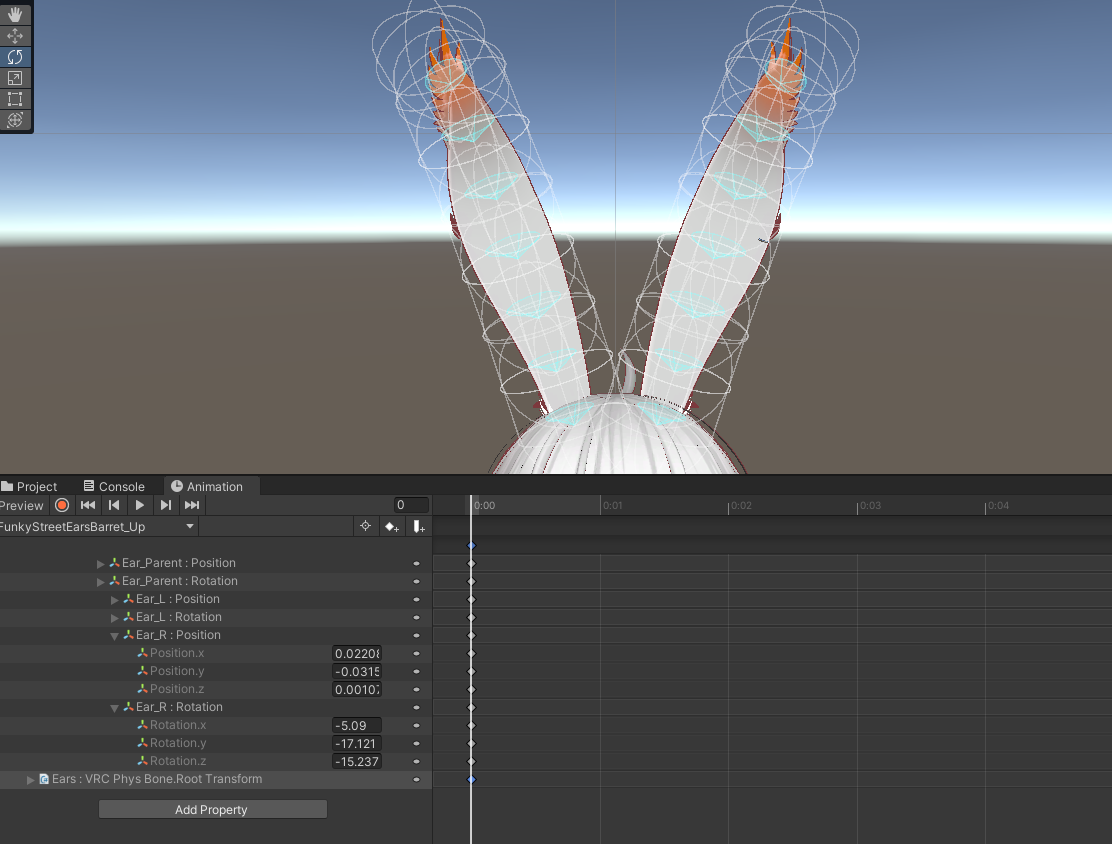Select the combined Transform tool
The height and width of the screenshot is (844, 1112).
[x=15, y=121]
